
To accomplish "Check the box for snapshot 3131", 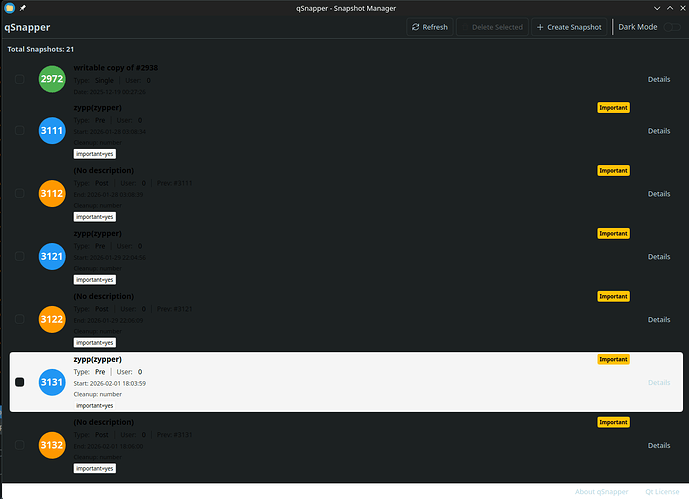I will click(x=20, y=382).
